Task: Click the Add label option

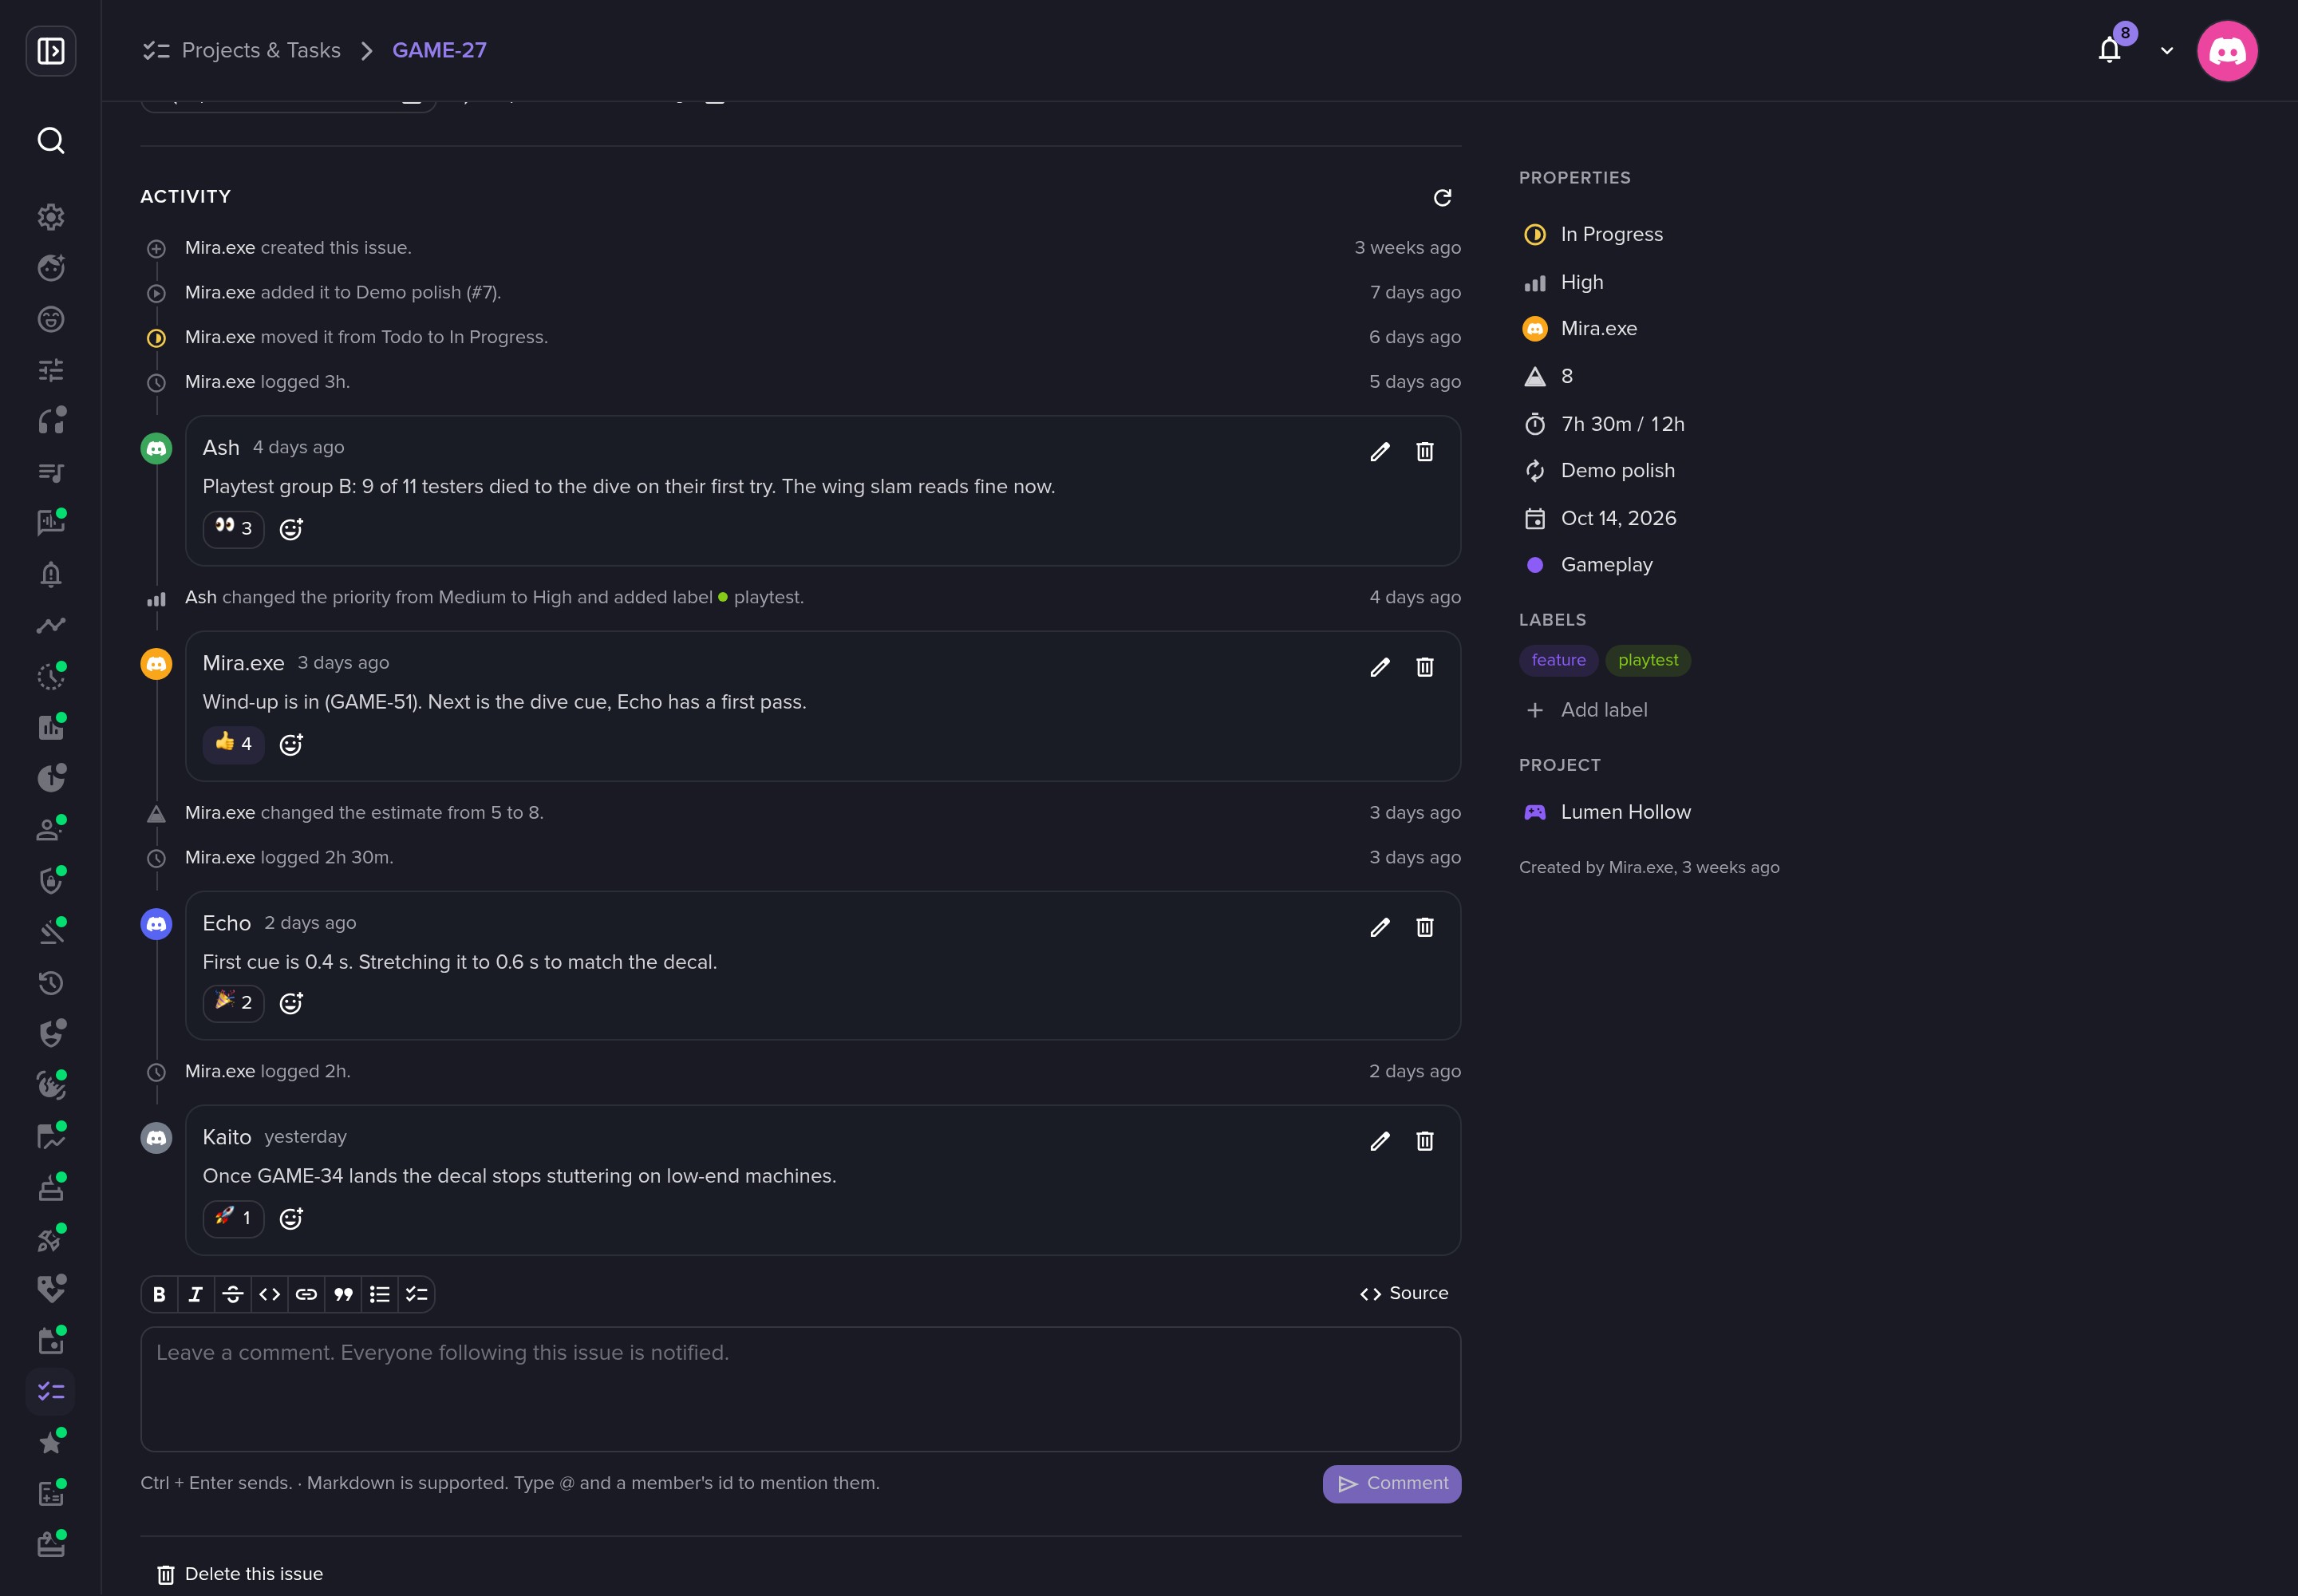Action: point(1586,709)
